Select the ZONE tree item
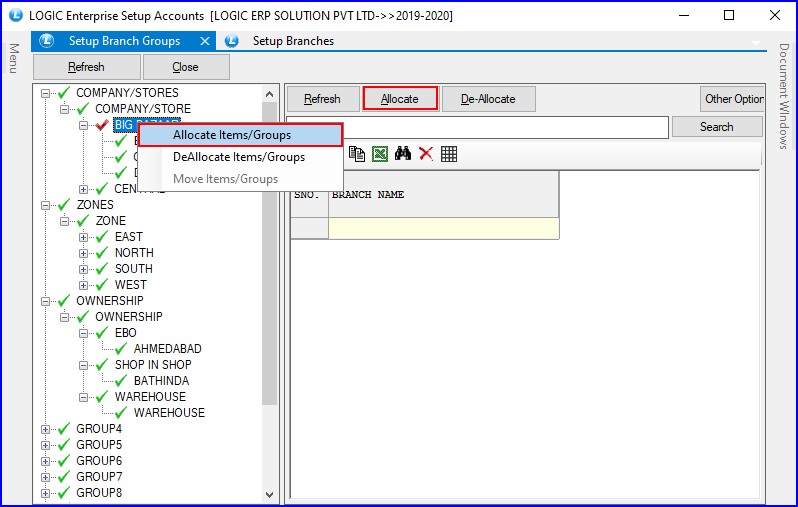The width and height of the screenshot is (798, 507). click(x=110, y=221)
